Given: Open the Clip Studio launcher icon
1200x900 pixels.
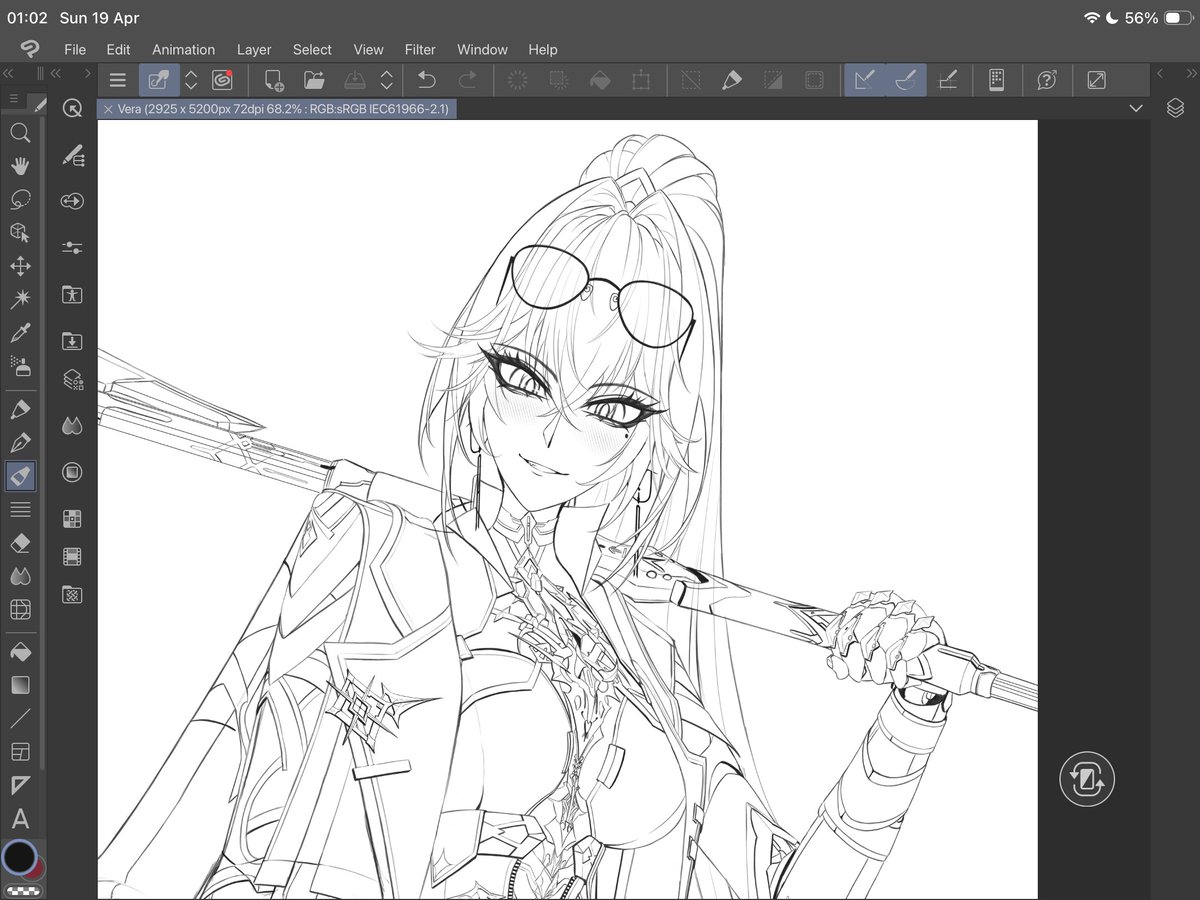Looking at the screenshot, I should (x=222, y=80).
